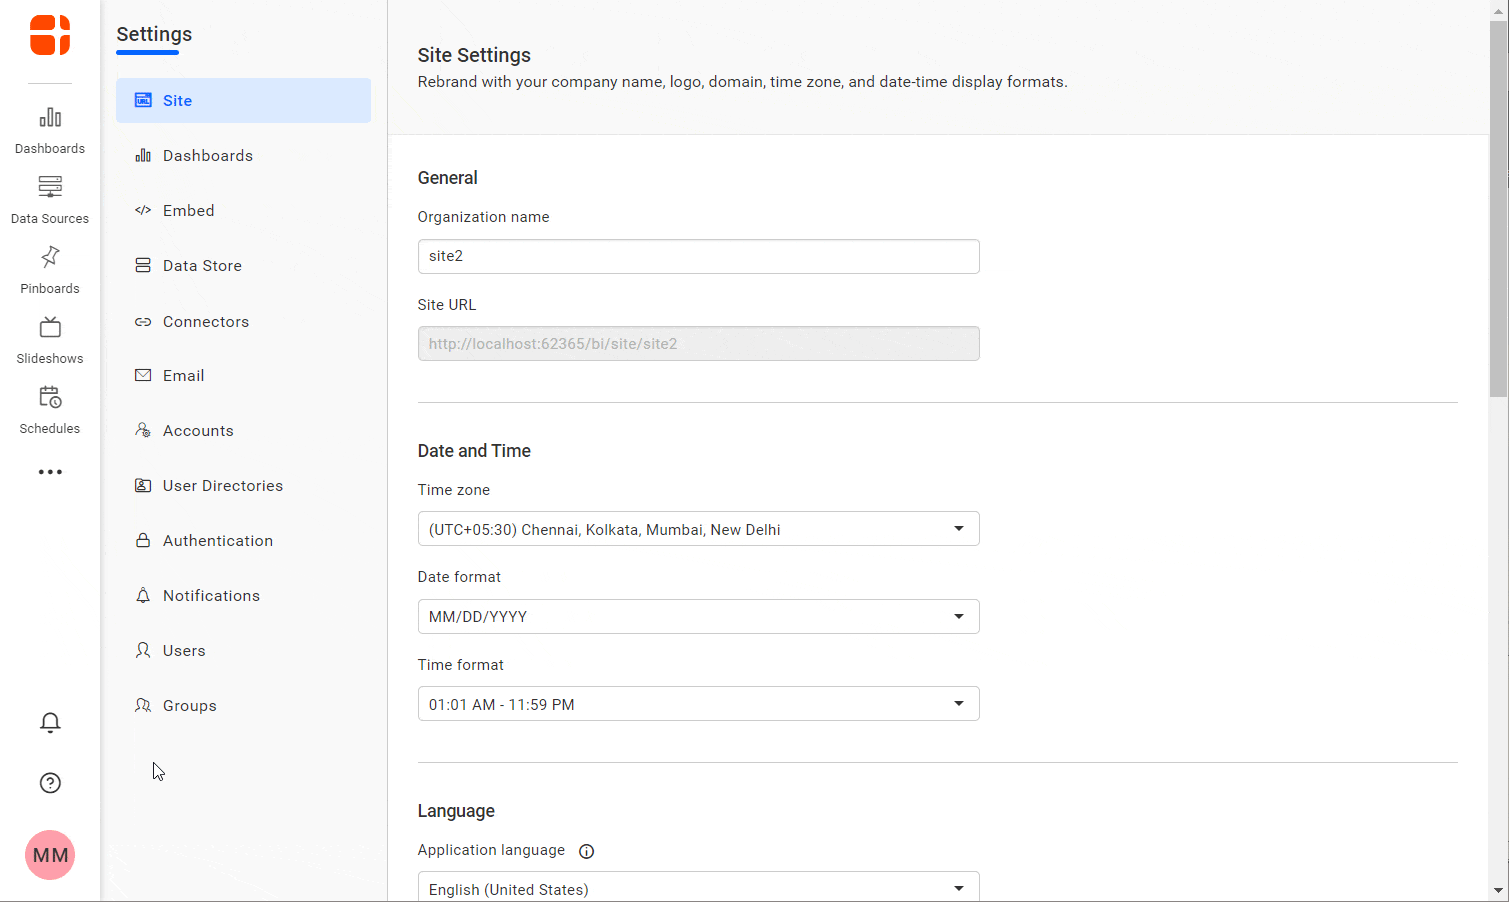Click the Notifications settings bell icon
1509x902 pixels.
coord(143,595)
